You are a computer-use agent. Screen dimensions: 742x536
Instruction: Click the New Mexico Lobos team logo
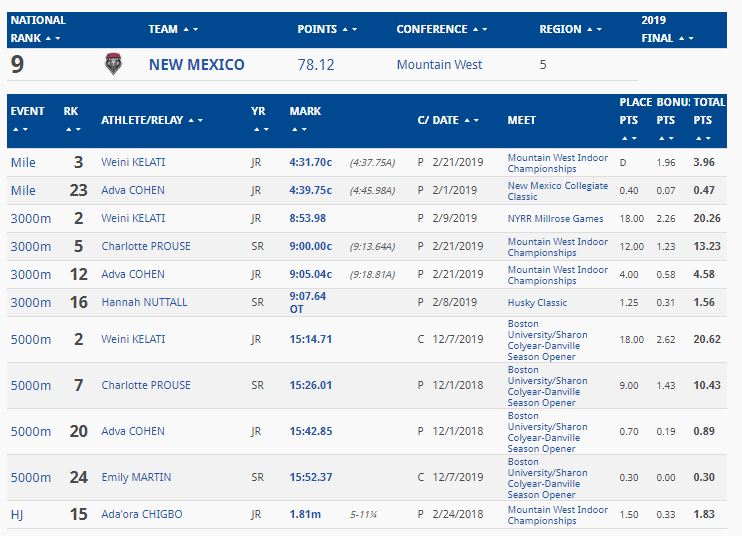tap(113, 64)
